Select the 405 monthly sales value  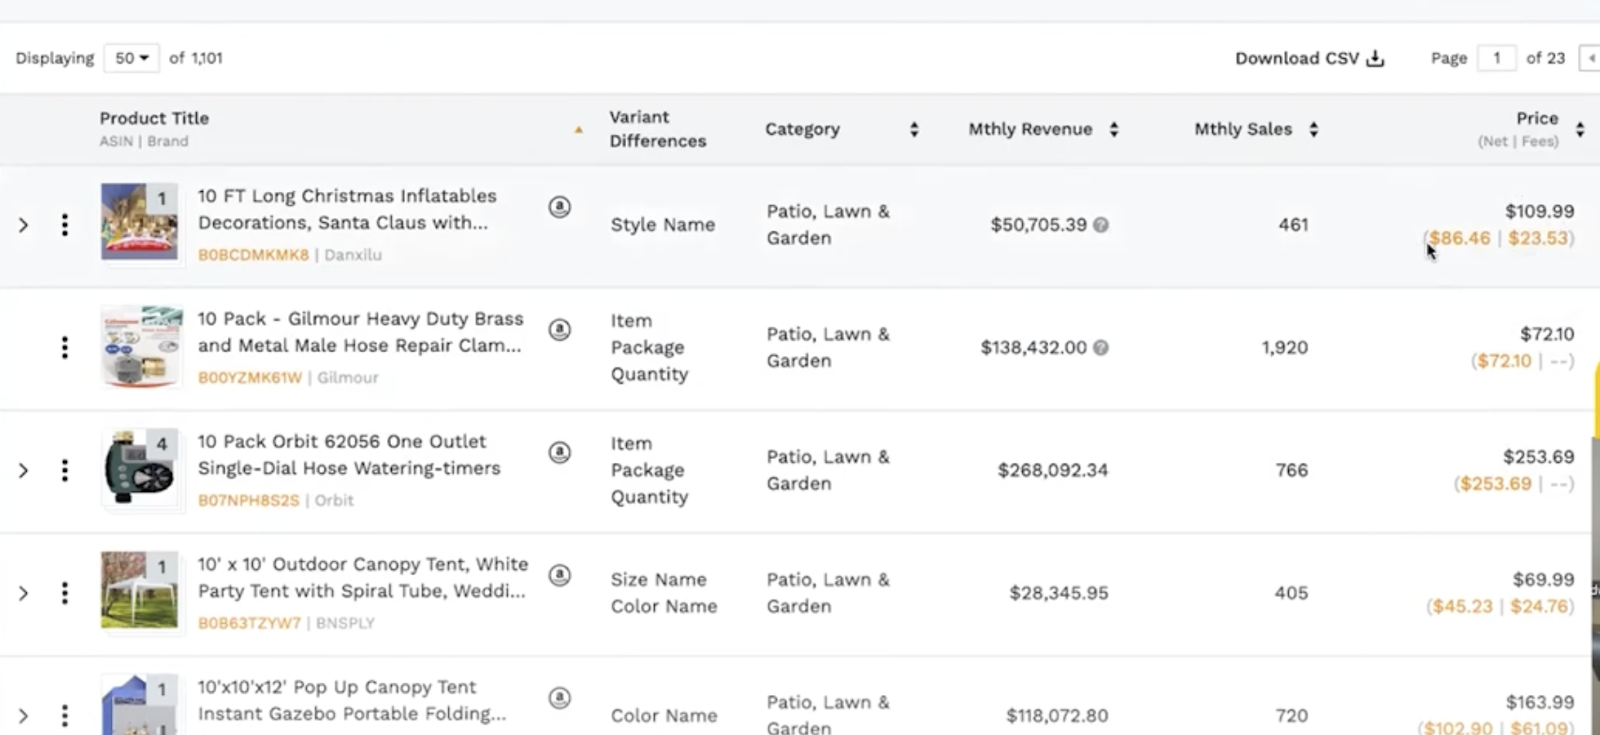[1291, 593]
